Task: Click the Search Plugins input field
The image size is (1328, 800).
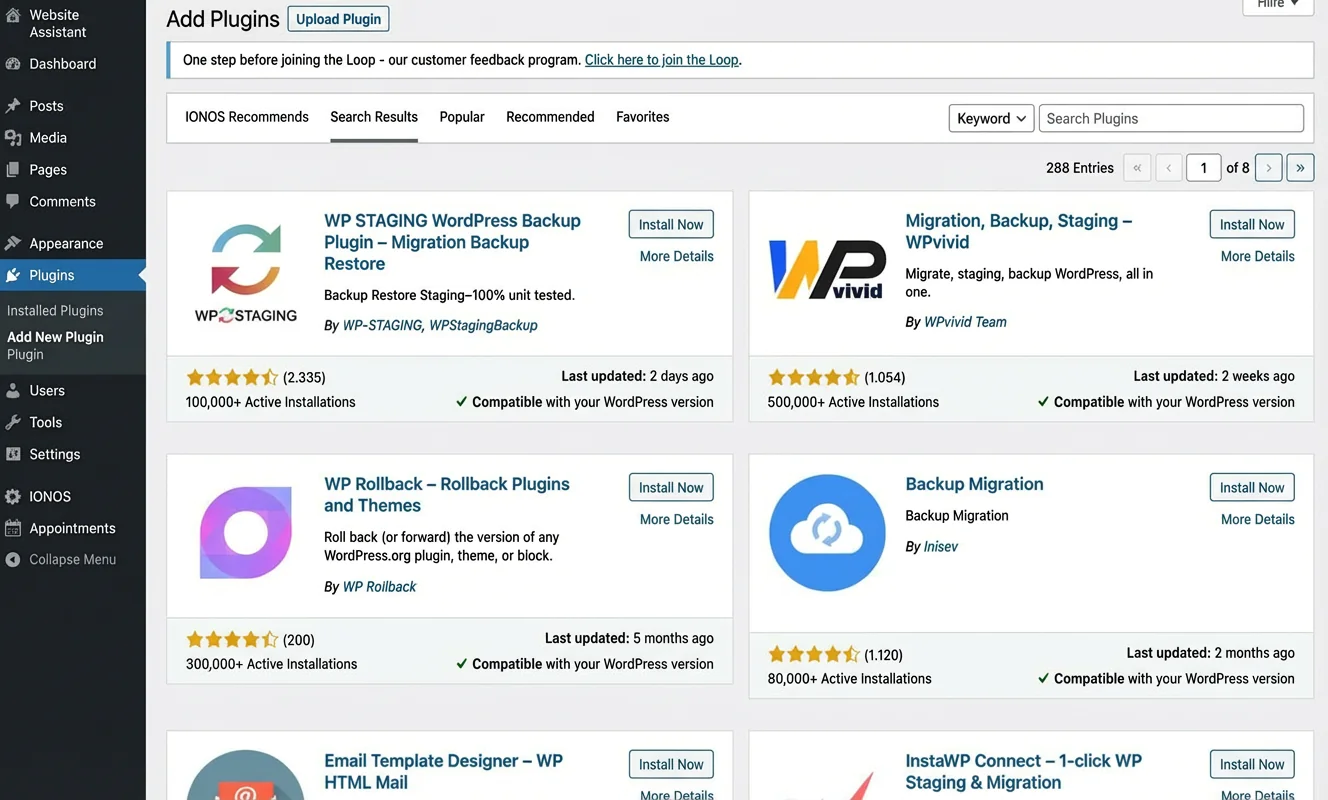Action: [1170, 119]
